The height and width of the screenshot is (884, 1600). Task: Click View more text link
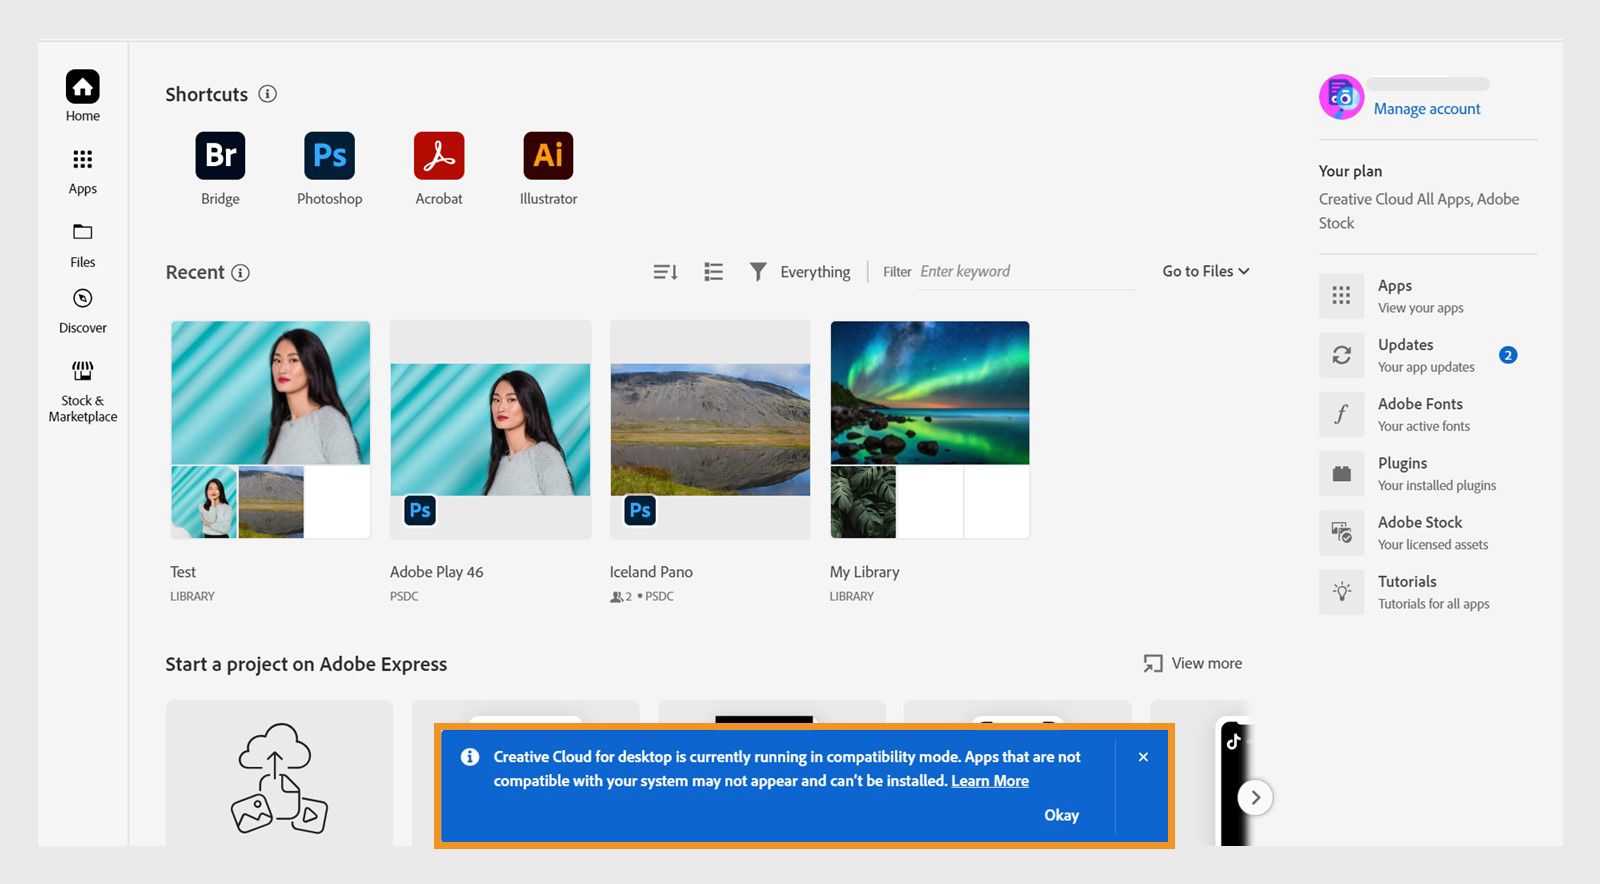tap(1207, 663)
